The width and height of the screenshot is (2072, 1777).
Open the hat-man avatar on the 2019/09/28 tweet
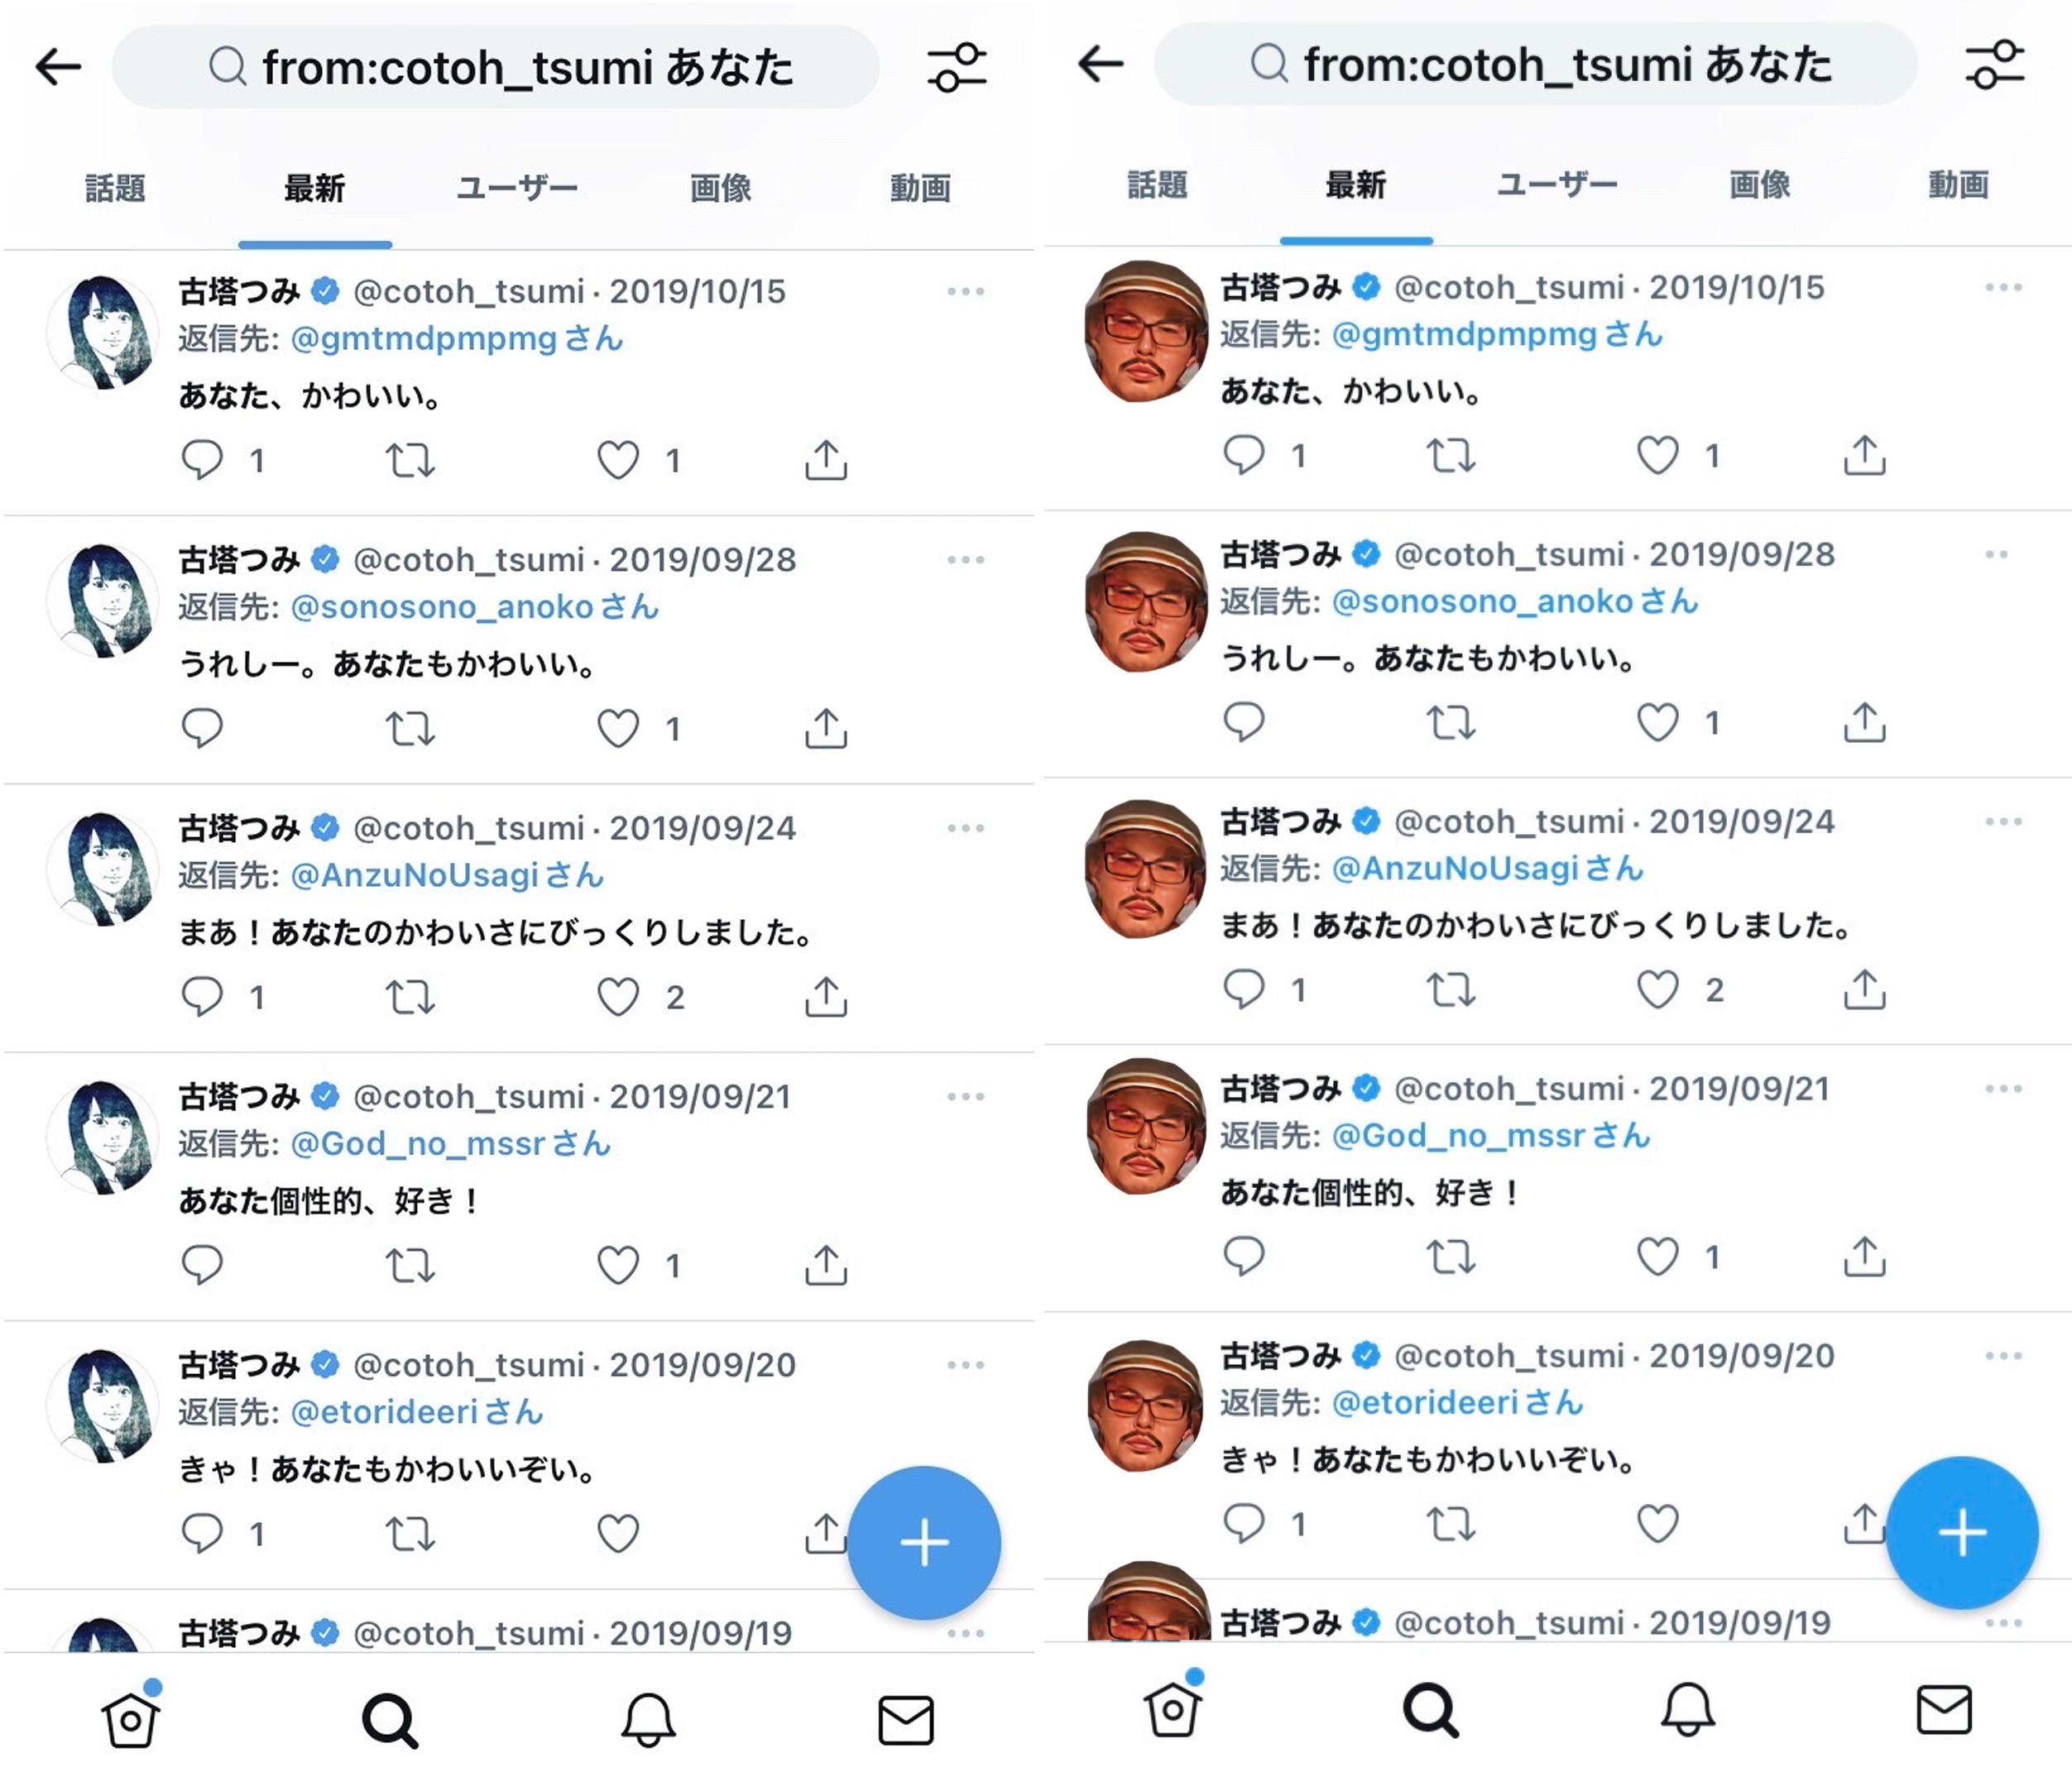coord(1146,601)
